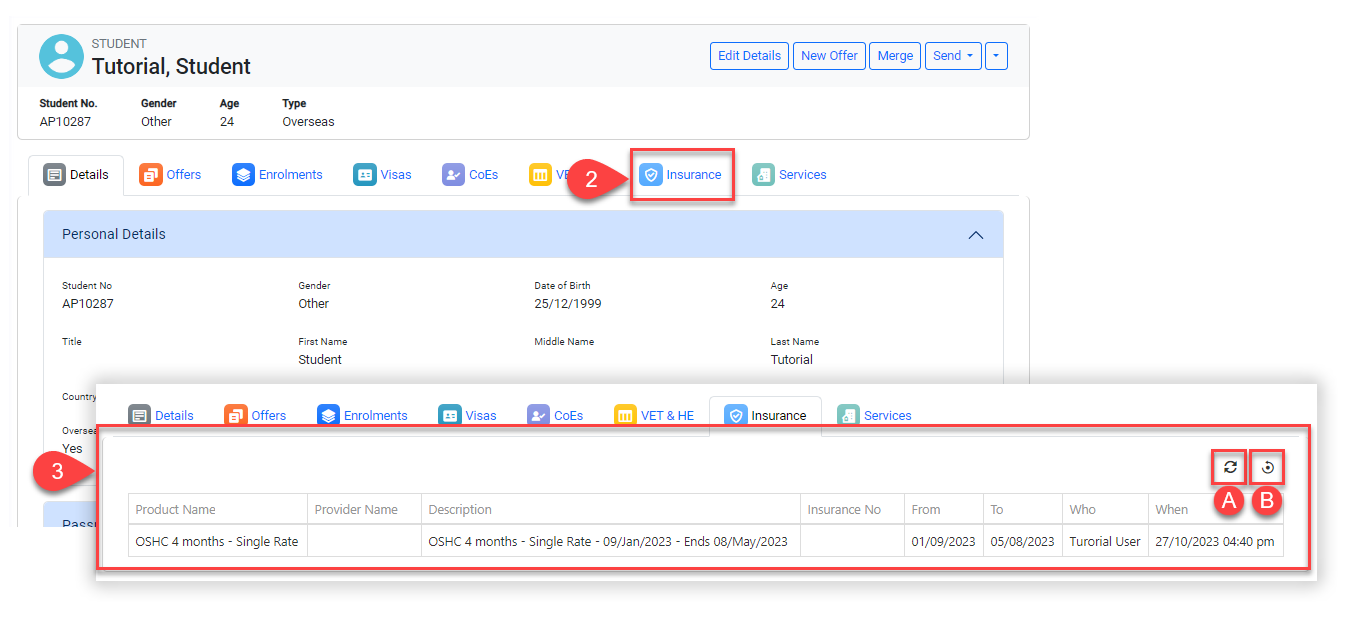Image resolution: width=1348 pixels, height=617 pixels.
Task: Click the reload icon marked B
Action: (x=1267, y=467)
